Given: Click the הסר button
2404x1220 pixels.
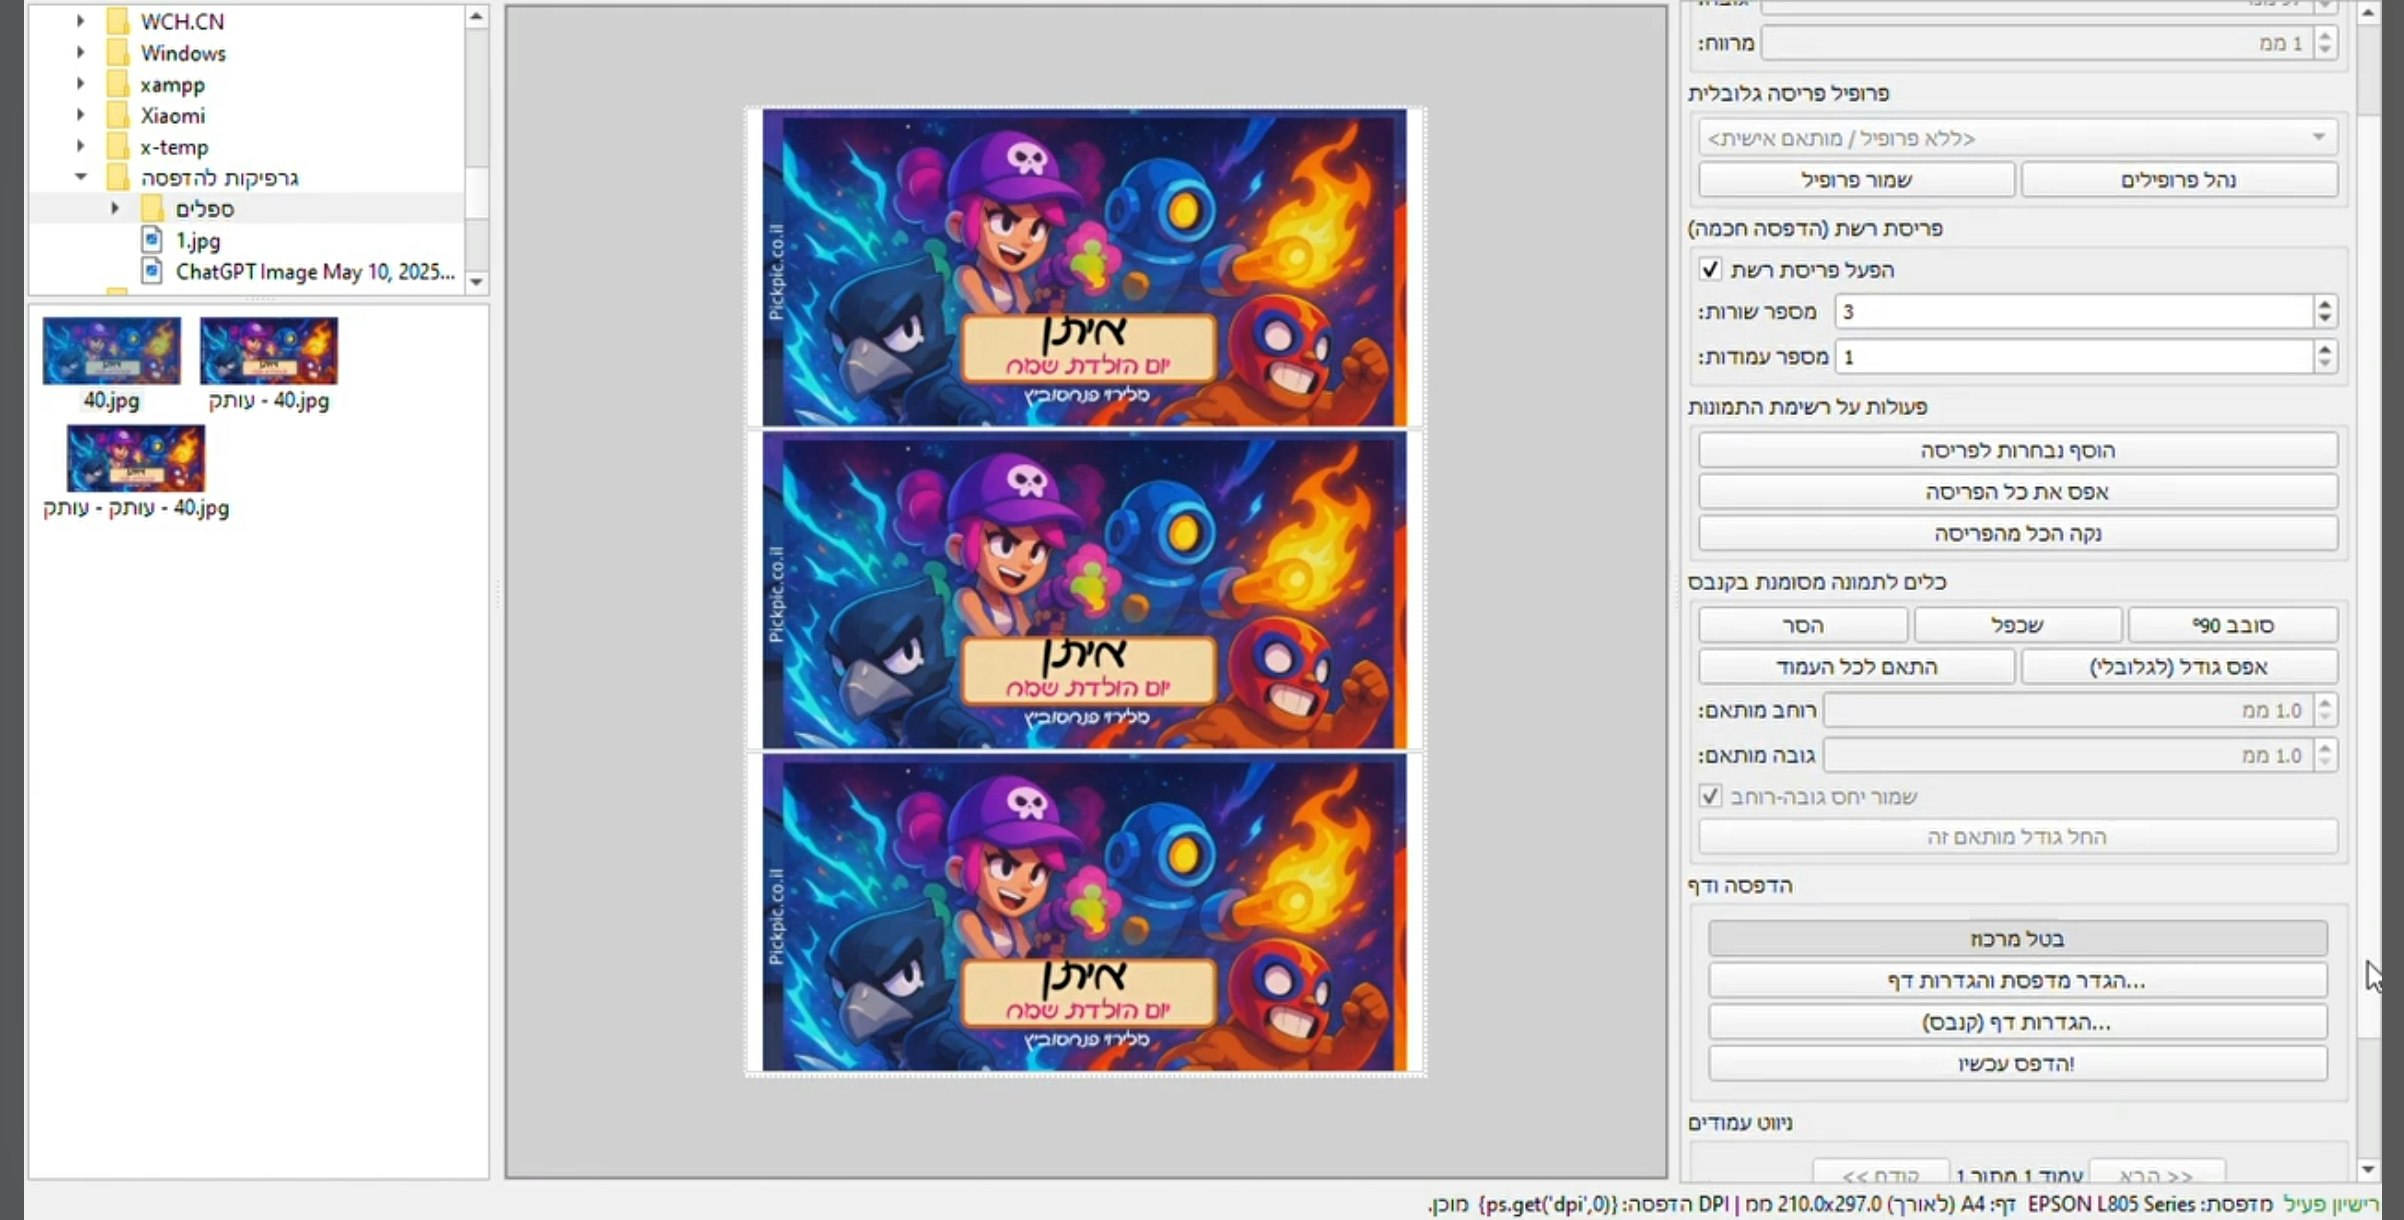Looking at the screenshot, I should pos(1803,625).
